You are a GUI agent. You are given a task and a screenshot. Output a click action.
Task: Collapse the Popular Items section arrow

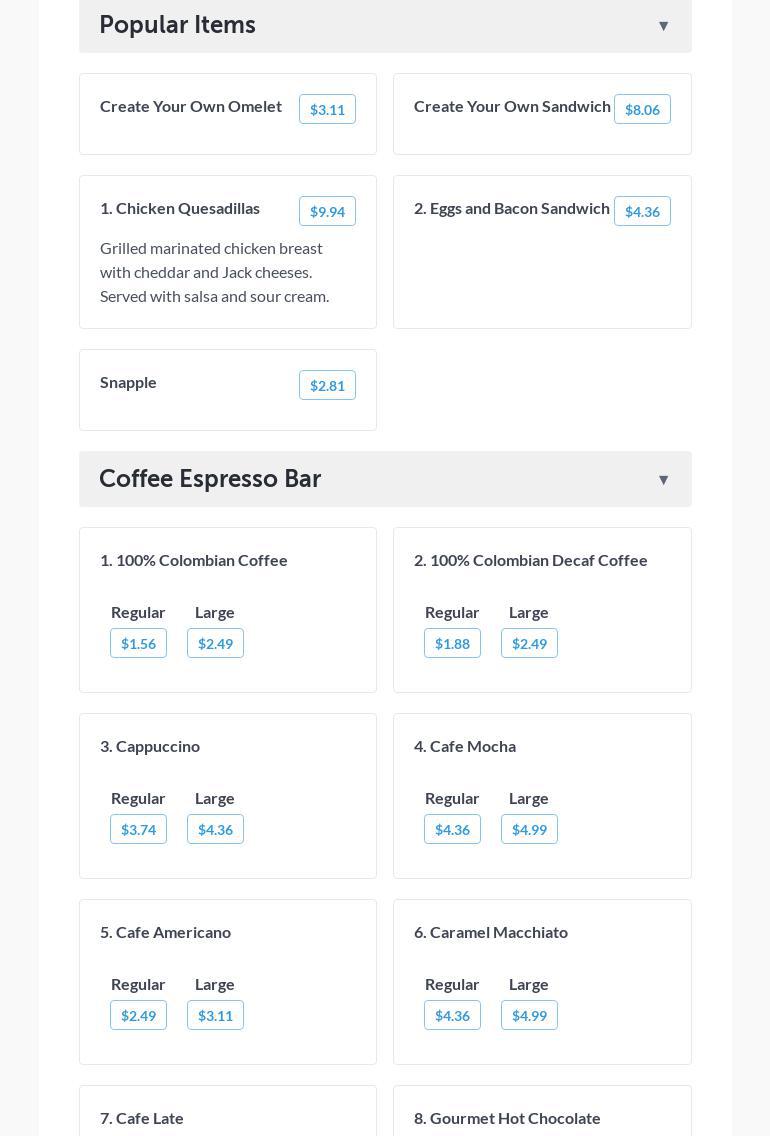pos(663,26)
